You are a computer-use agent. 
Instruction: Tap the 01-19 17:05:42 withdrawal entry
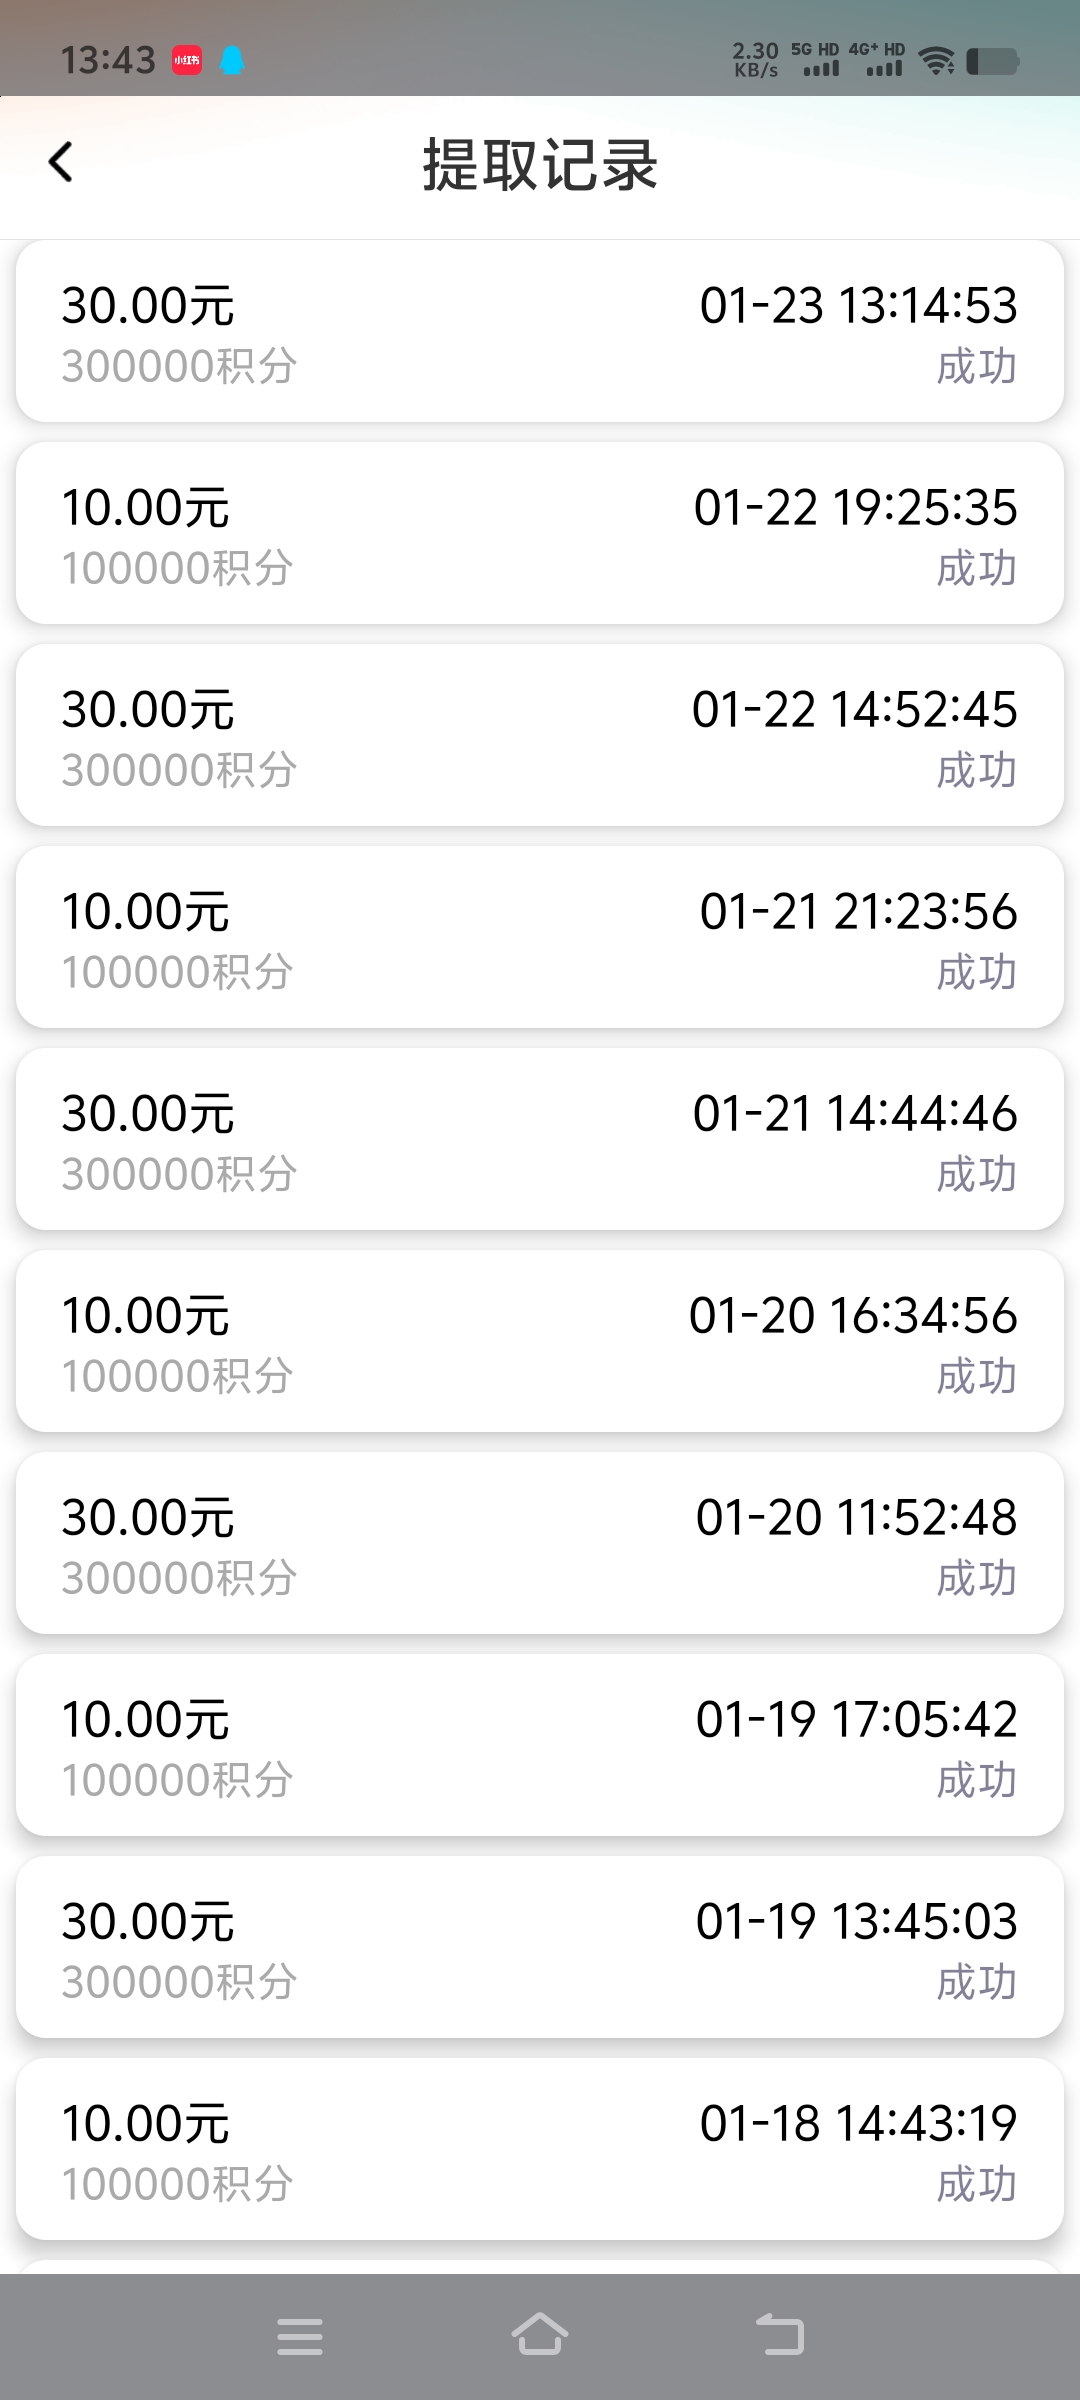tap(540, 1746)
